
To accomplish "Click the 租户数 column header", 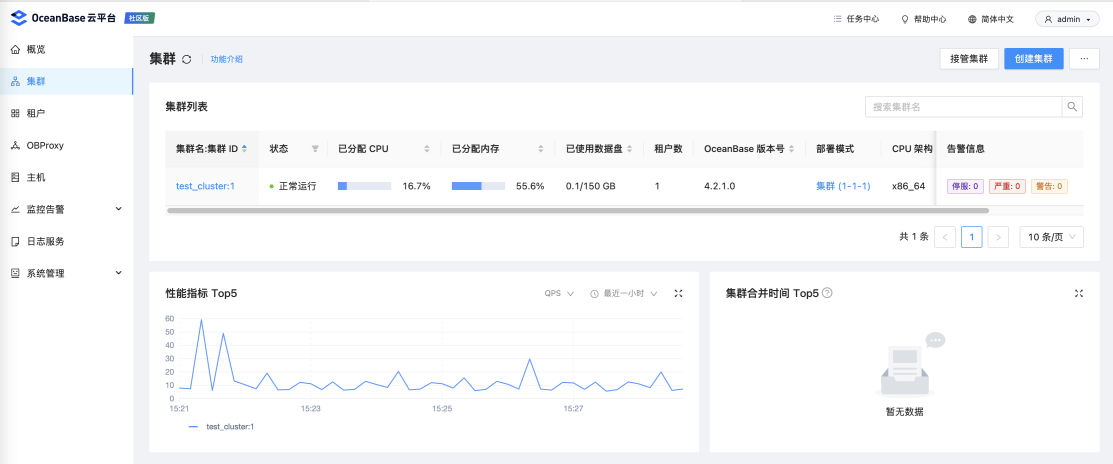I will click(x=668, y=149).
